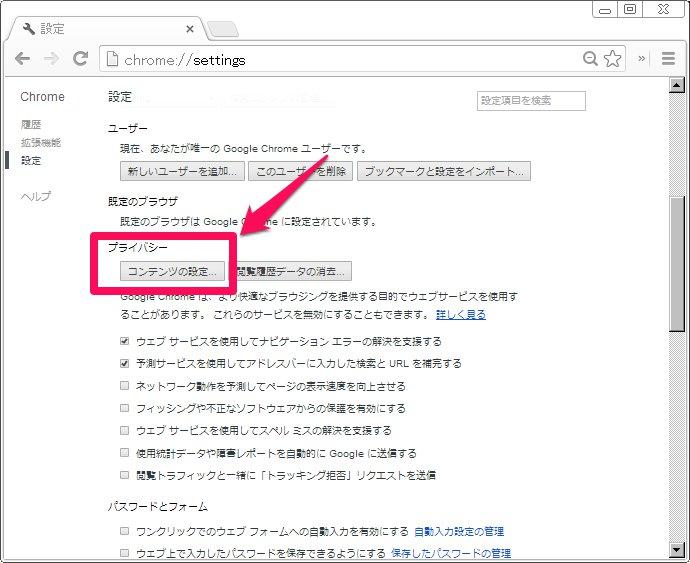Open 拡張機能 in the sidebar
This screenshot has width=690, height=563.
40,143
